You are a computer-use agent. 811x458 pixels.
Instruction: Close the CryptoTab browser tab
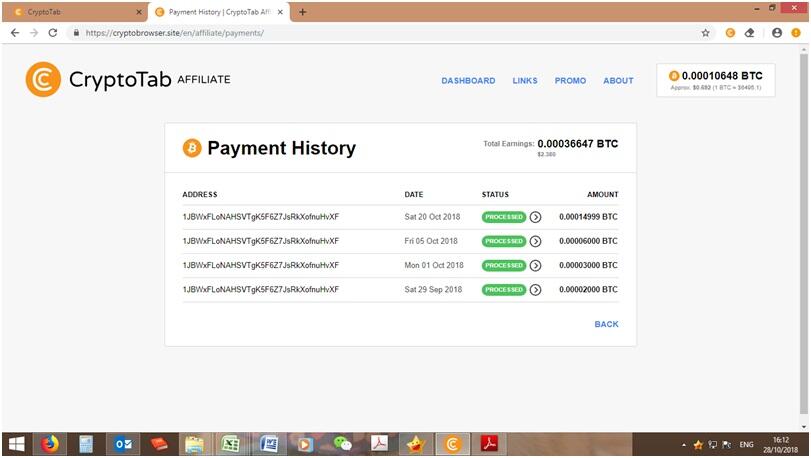(x=139, y=12)
